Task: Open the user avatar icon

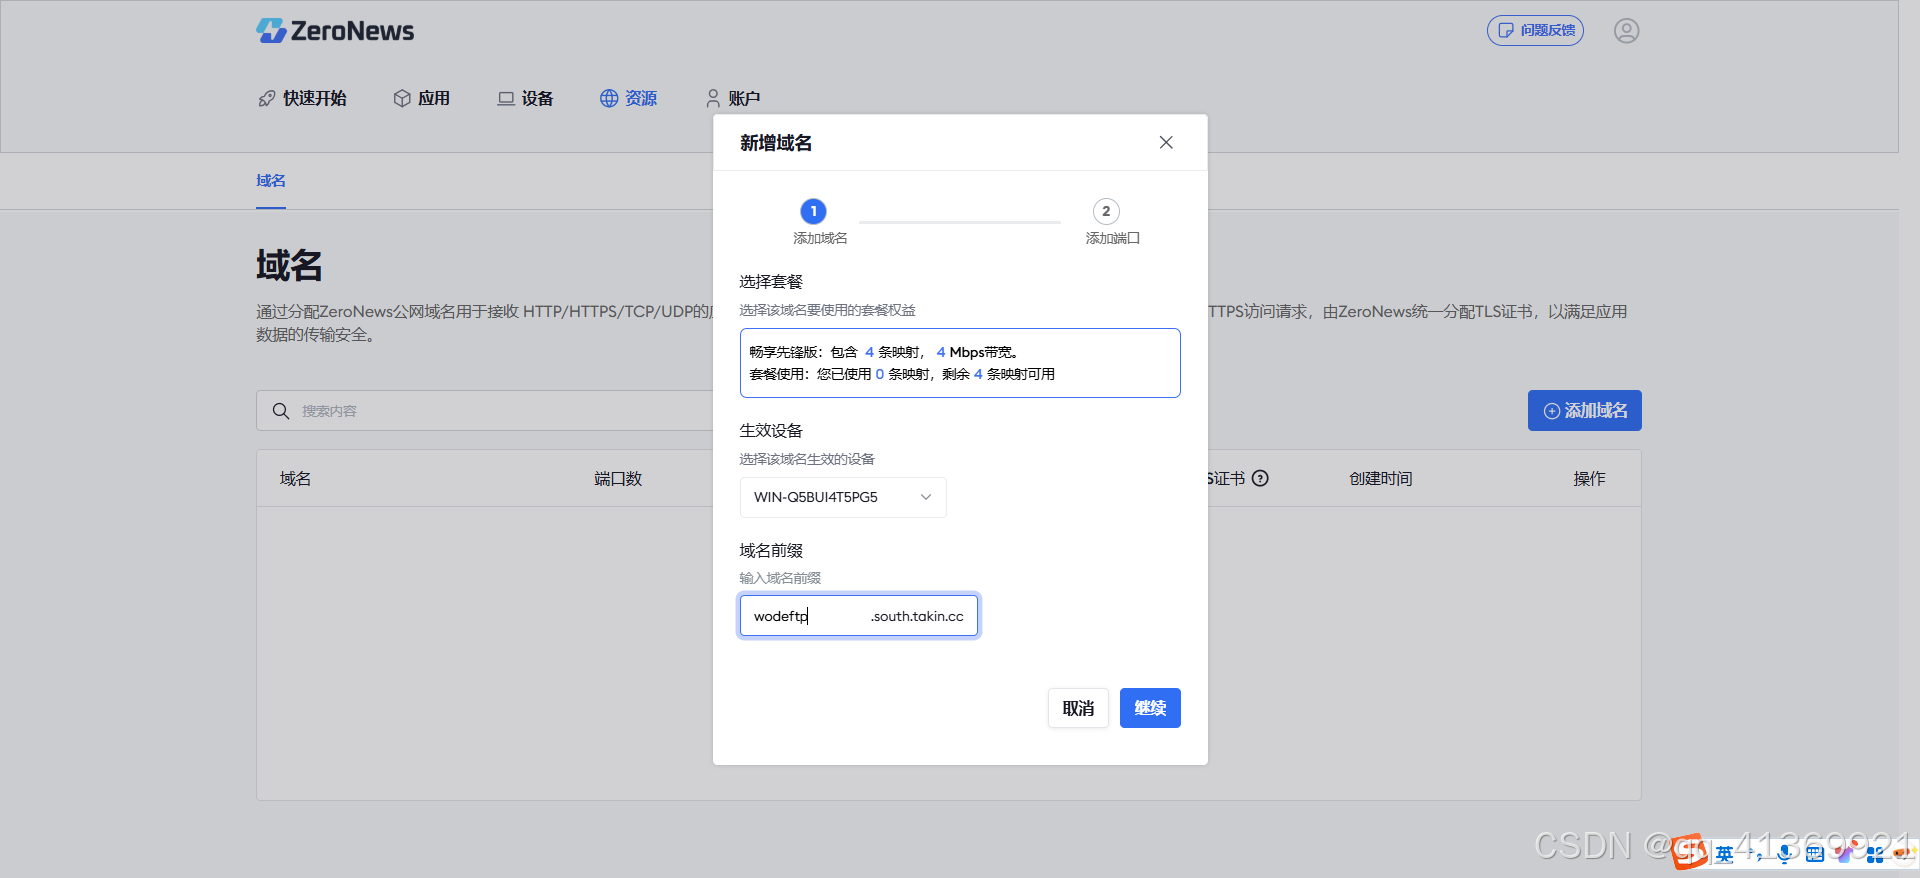Action: tap(1626, 31)
